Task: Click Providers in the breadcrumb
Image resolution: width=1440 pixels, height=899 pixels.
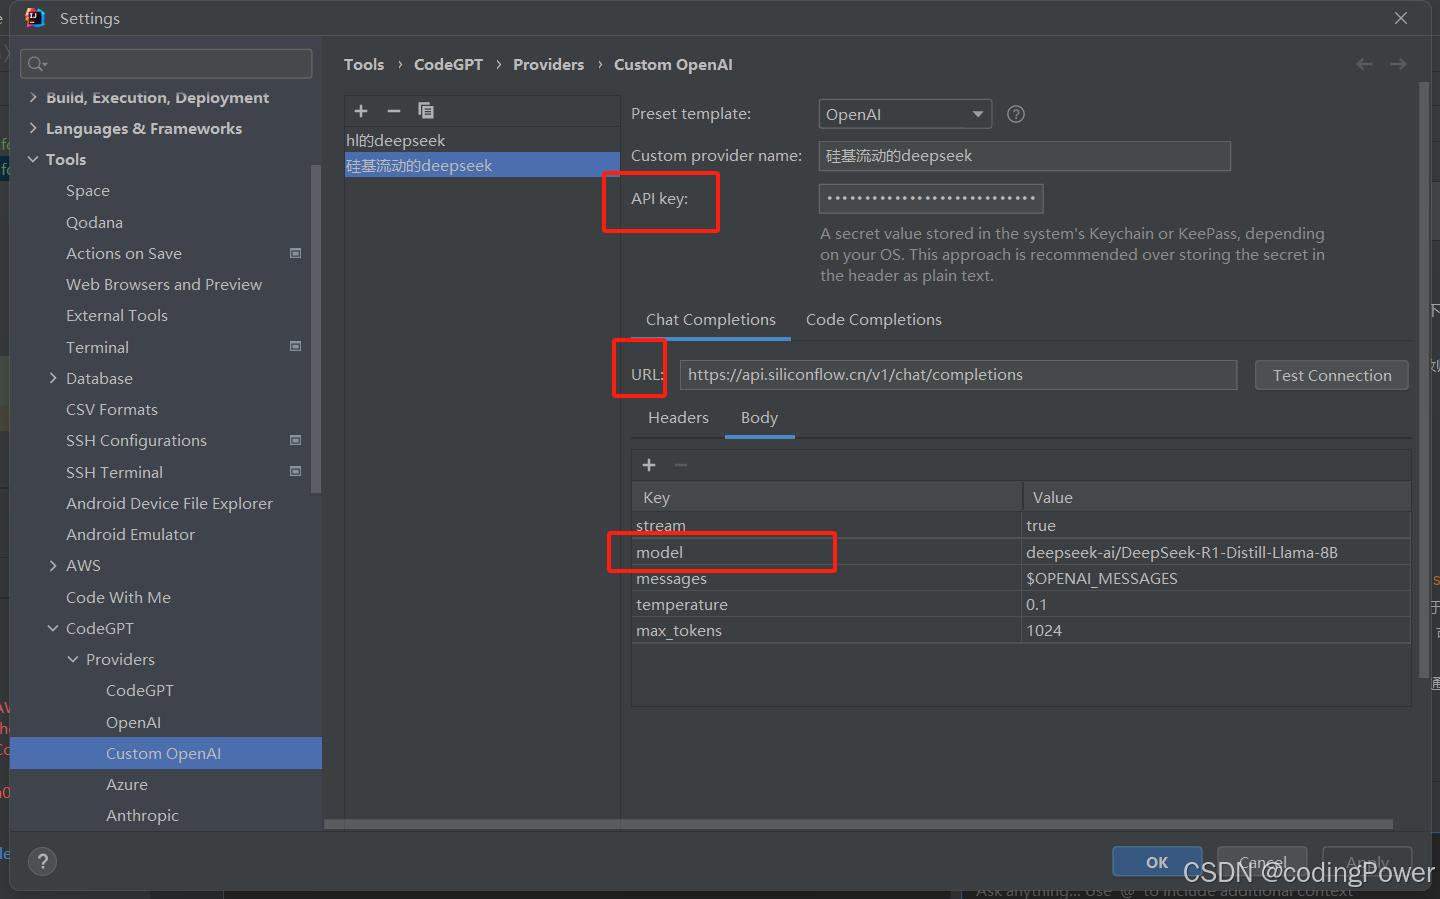Action: coord(548,64)
